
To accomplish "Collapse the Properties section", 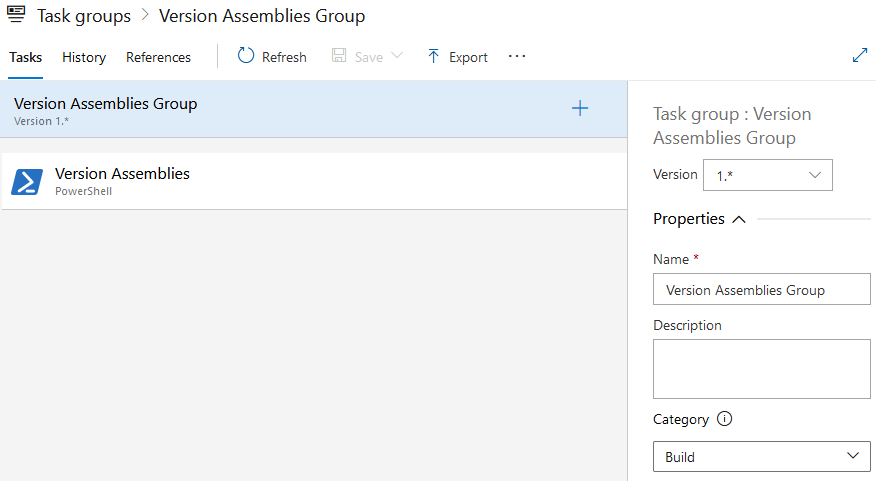I will [x=739, y=219].
